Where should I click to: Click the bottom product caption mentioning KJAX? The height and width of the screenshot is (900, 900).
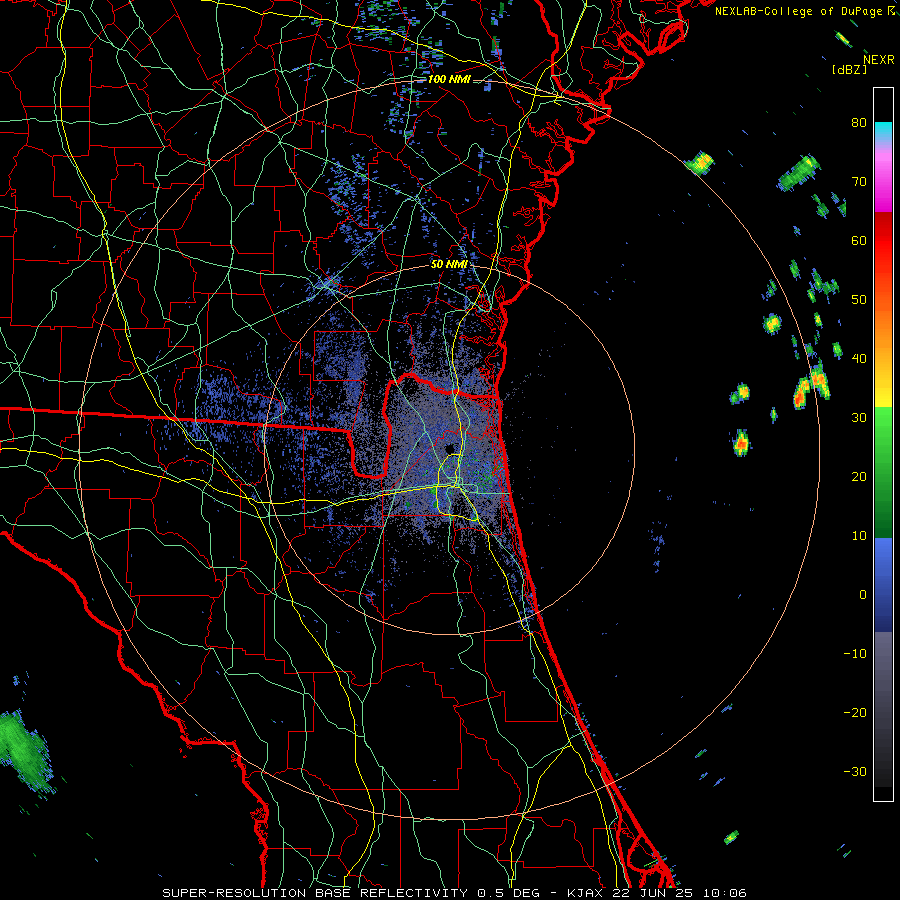pos(455,893)
